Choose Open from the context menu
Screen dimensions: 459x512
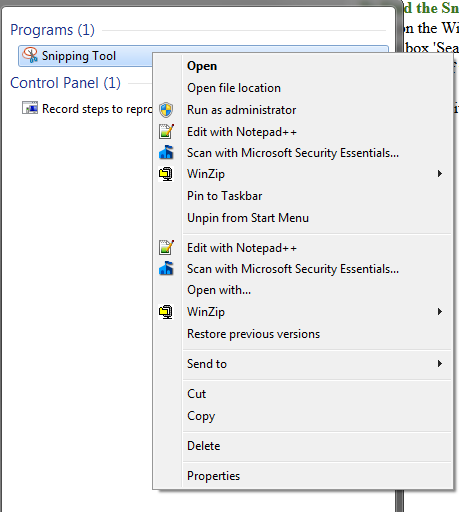(x=202, y=66)
